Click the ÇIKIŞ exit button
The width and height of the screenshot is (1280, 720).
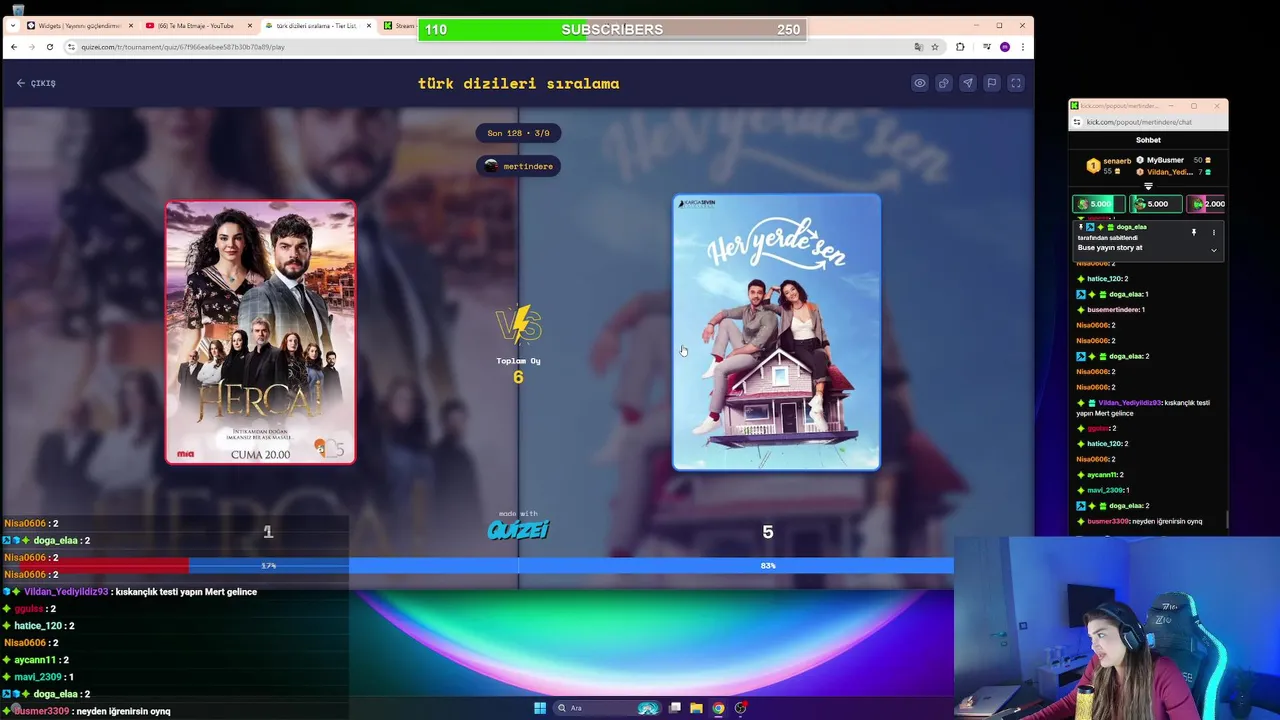36,83
